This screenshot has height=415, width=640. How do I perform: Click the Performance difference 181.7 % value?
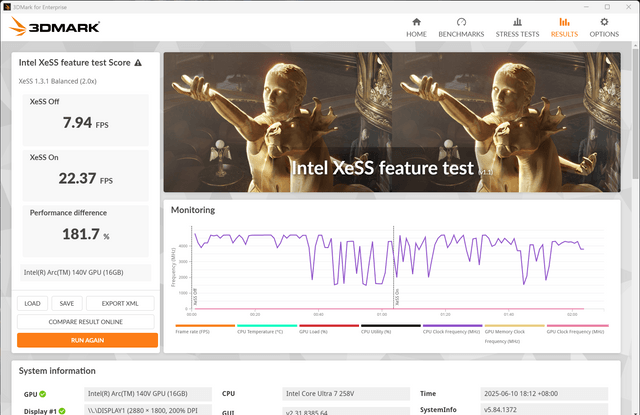coord(85,234)
